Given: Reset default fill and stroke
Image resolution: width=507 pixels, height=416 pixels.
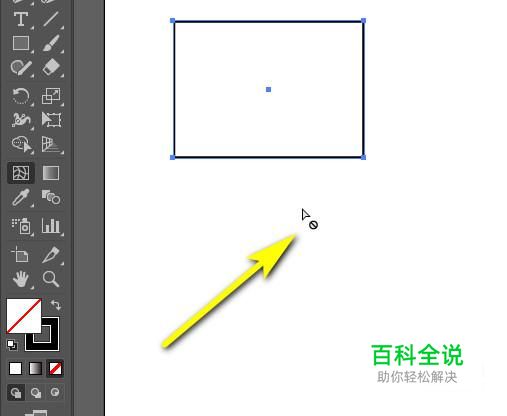Looking at the screenshot, I should [12, 345].
